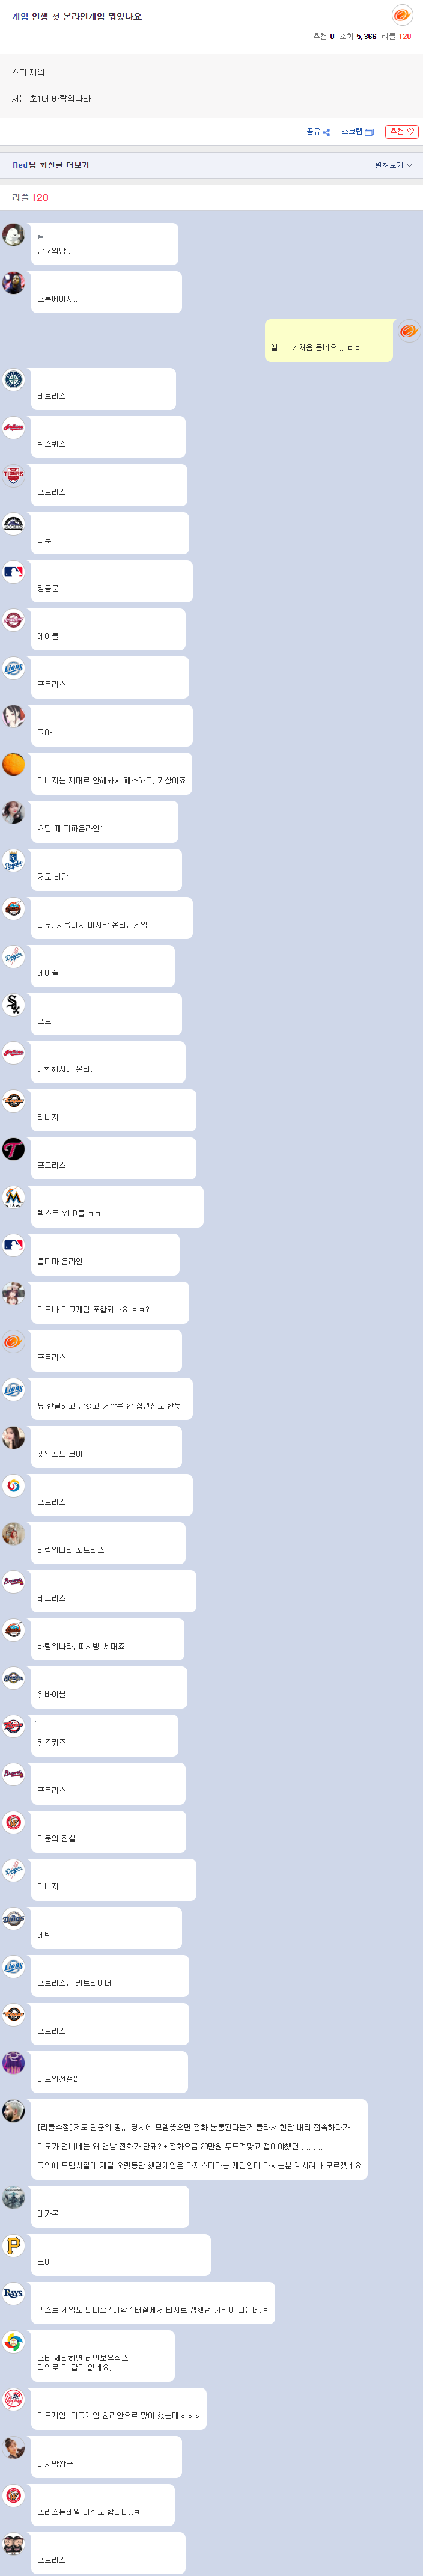The height and width of the screenshot is (2576, 423).
Task: Open the Mariners compass logo avatar
Action: pos(13,379)
